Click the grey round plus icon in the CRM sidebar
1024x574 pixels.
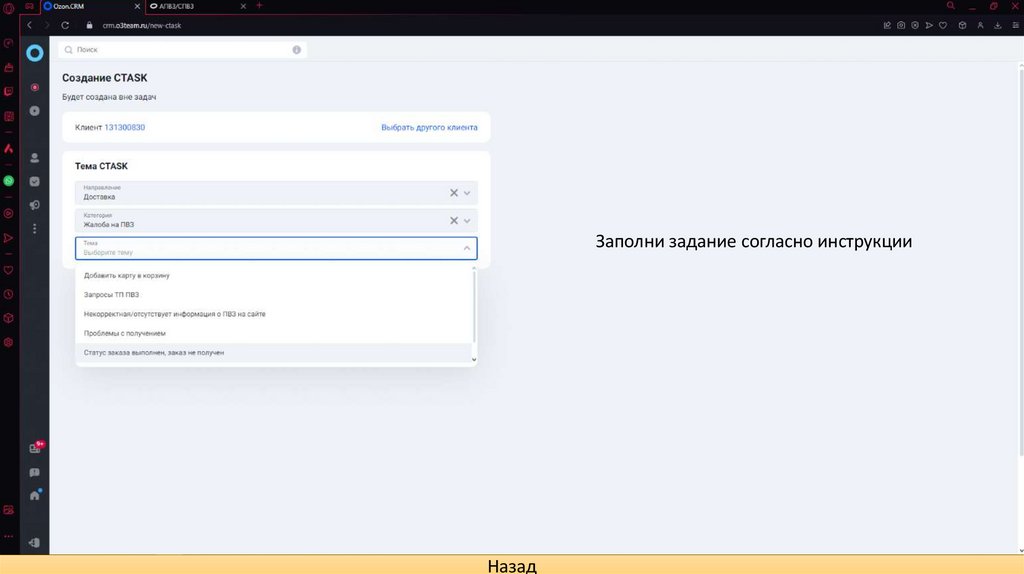pos(35,111)
